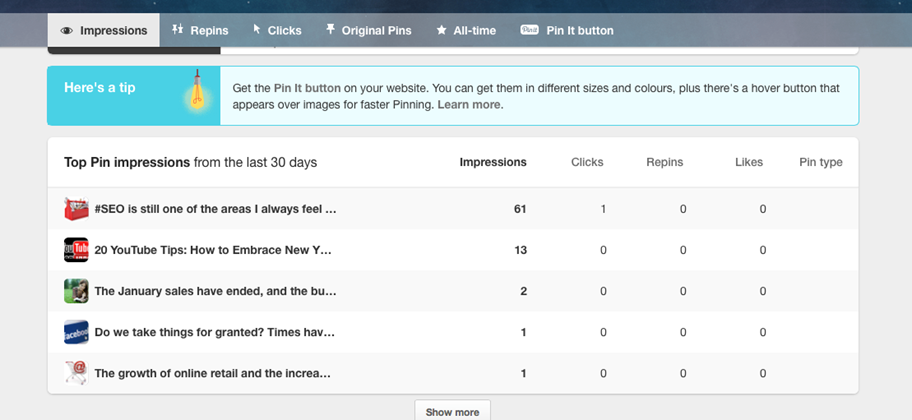The width and height of the screenshot is (912, 420).
Task: Open the '20 YouTube Tips' pin title
Action: click(212, 250)
